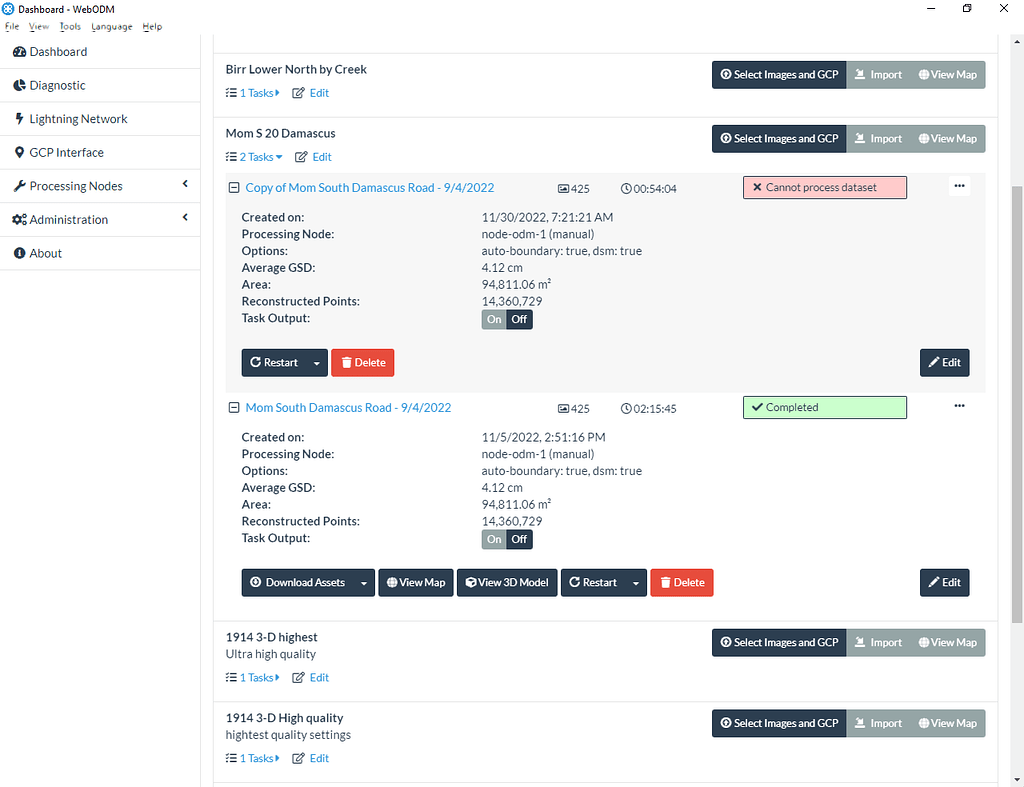Open the Language menu
Image resolution: width=1024 pixels, height=787 pixels.
(111, 27)
